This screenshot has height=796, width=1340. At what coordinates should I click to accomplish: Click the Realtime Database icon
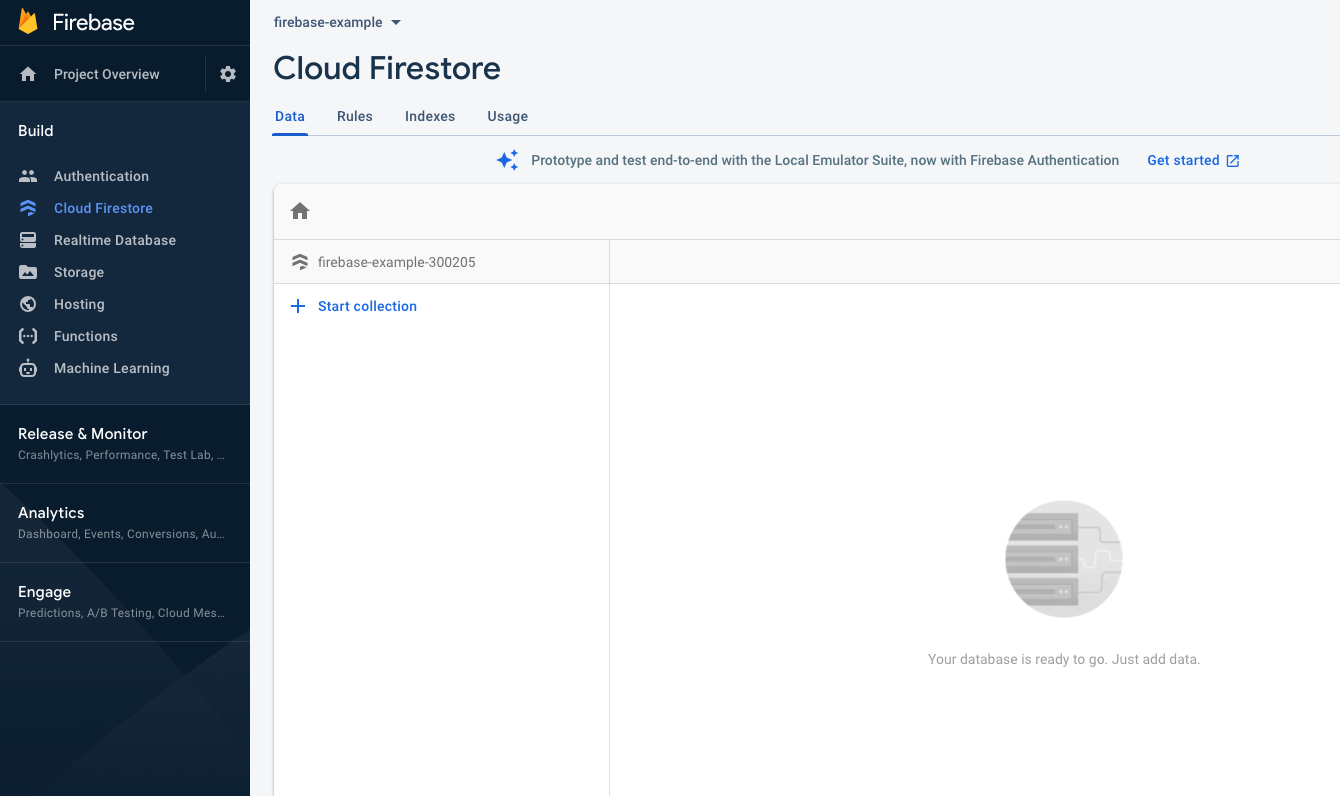pos(28,240)
